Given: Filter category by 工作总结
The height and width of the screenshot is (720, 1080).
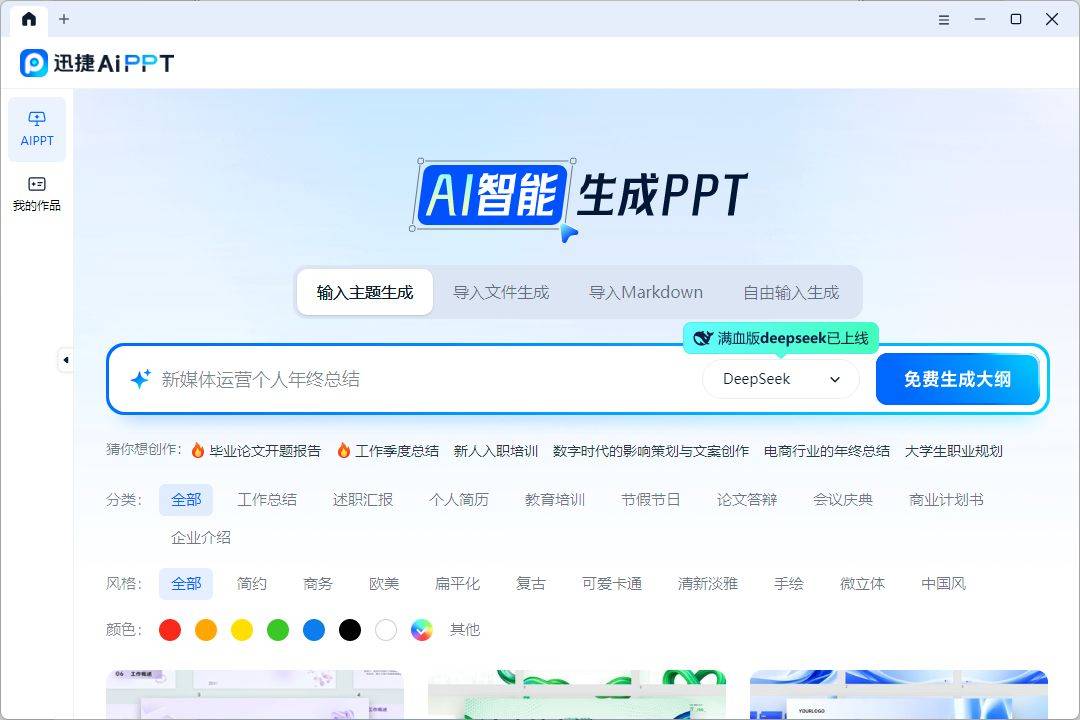Looking at the screenshot, I should point(267,500).
